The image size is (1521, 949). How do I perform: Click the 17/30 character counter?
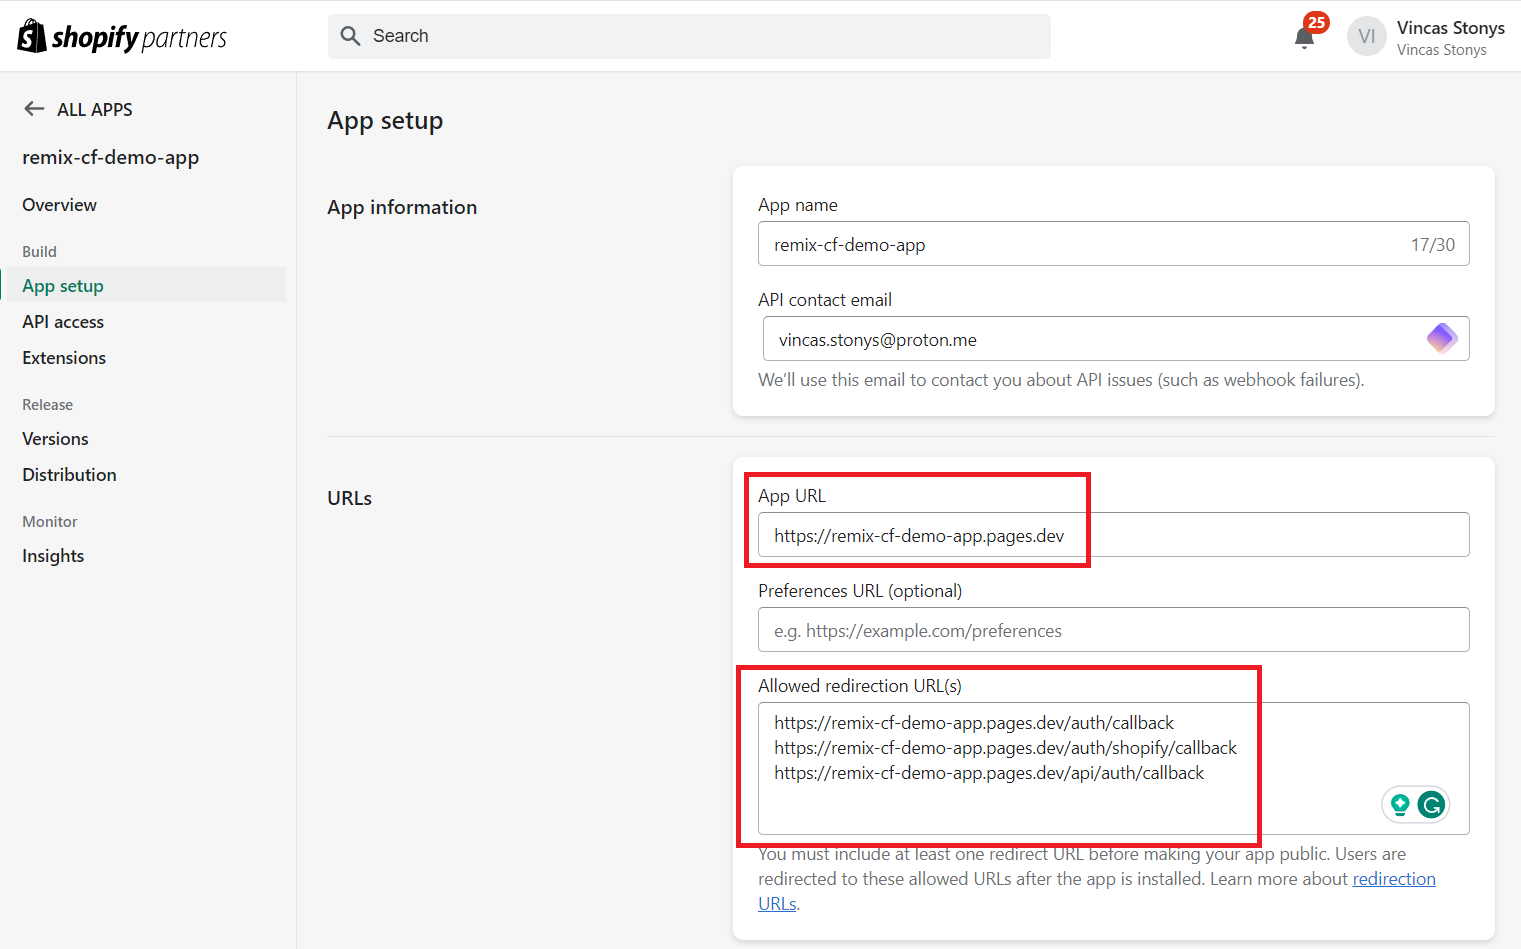1432,245
